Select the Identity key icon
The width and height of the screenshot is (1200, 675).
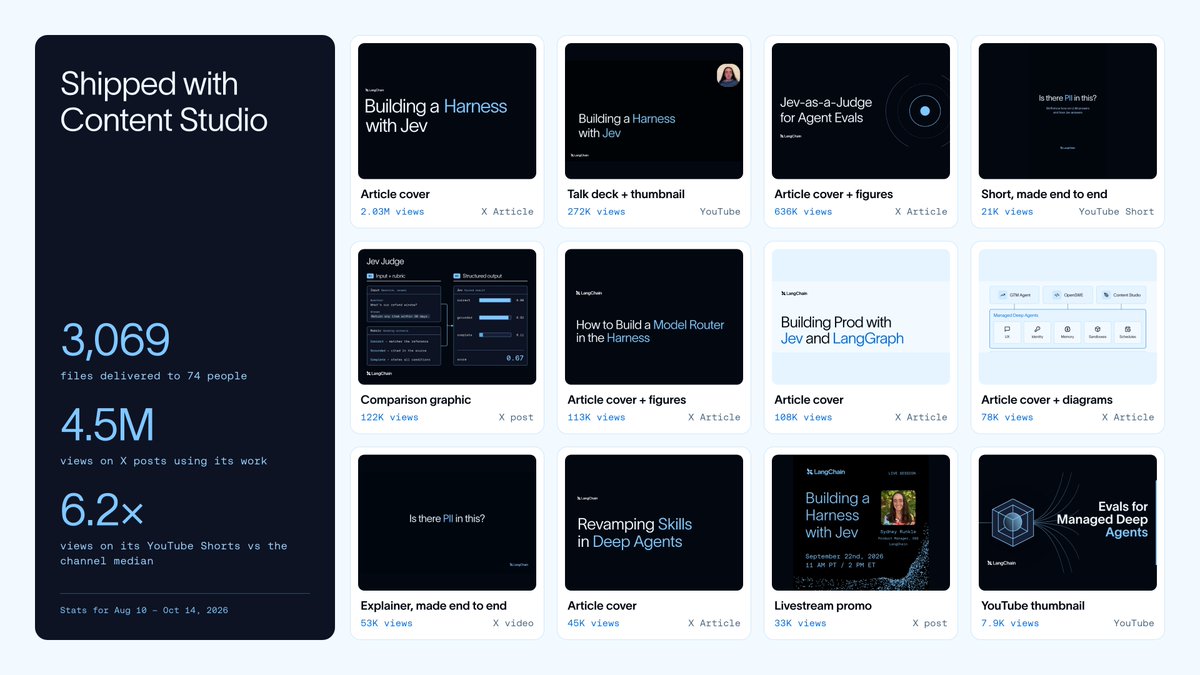(1037, 329)
